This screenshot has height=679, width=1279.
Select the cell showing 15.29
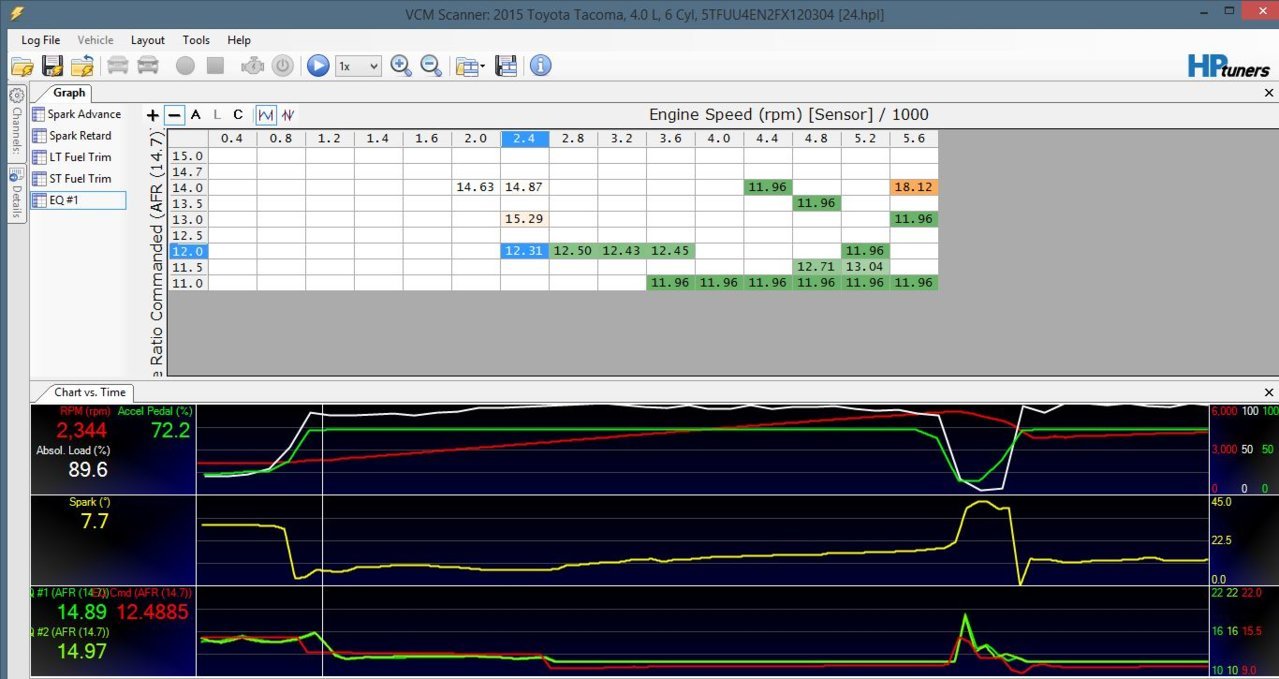[x=525, y=219]
